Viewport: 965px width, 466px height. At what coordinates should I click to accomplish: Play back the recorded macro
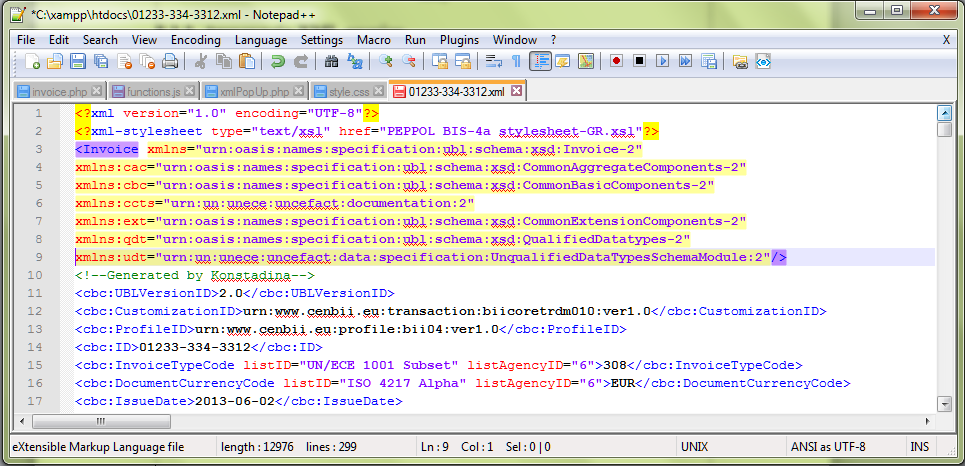pyautogui.click(x=663, y=62)
